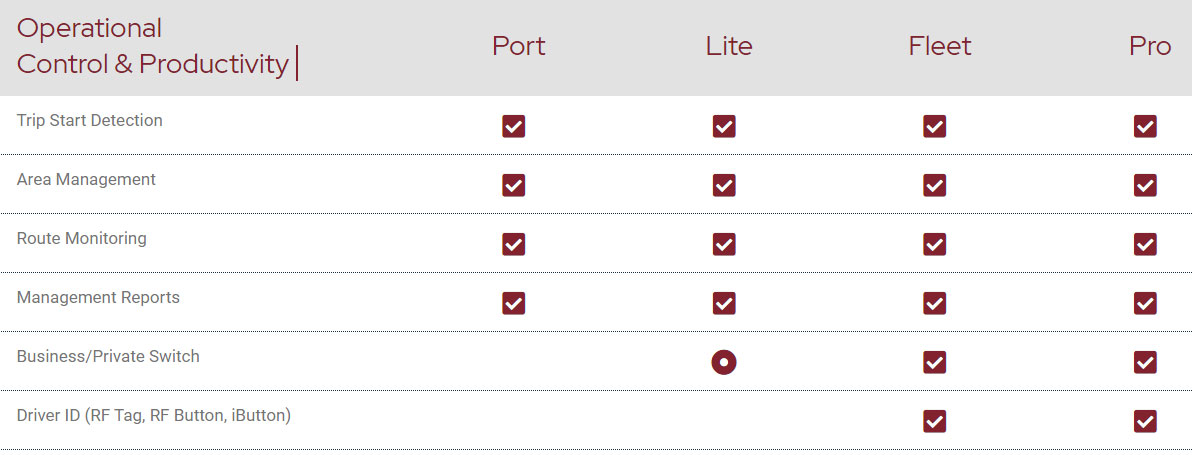
Task: Select the Lite plan header
Action: (729, 47)
